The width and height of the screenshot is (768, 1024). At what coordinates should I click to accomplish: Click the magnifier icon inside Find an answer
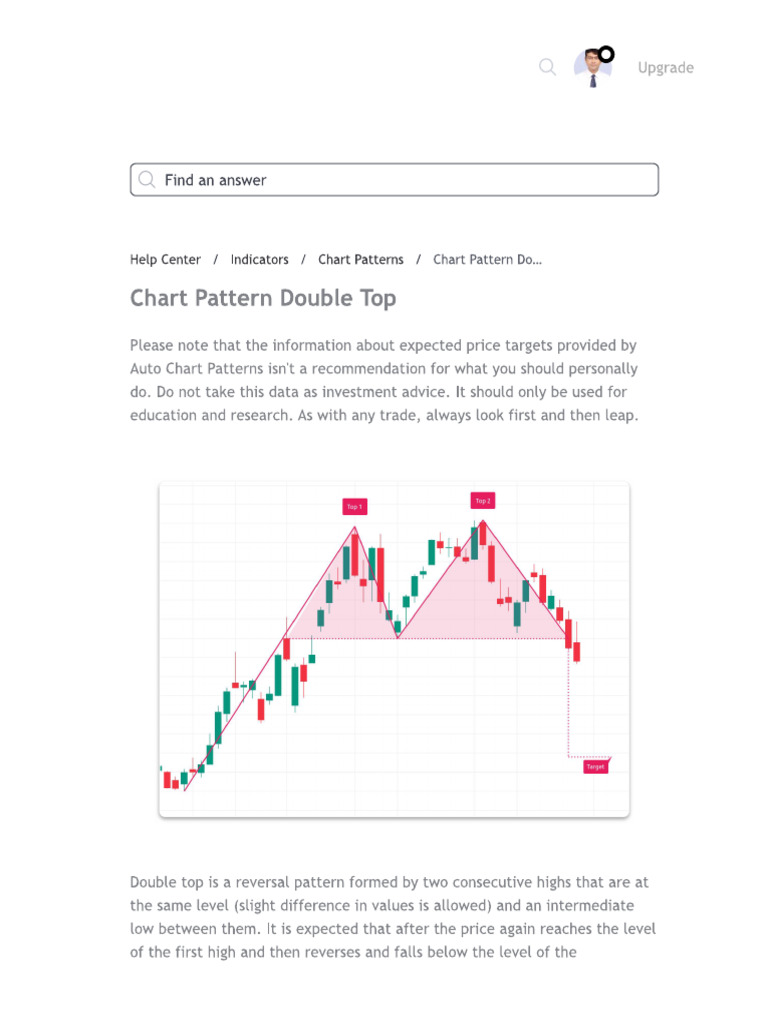(x=147, y=180)
